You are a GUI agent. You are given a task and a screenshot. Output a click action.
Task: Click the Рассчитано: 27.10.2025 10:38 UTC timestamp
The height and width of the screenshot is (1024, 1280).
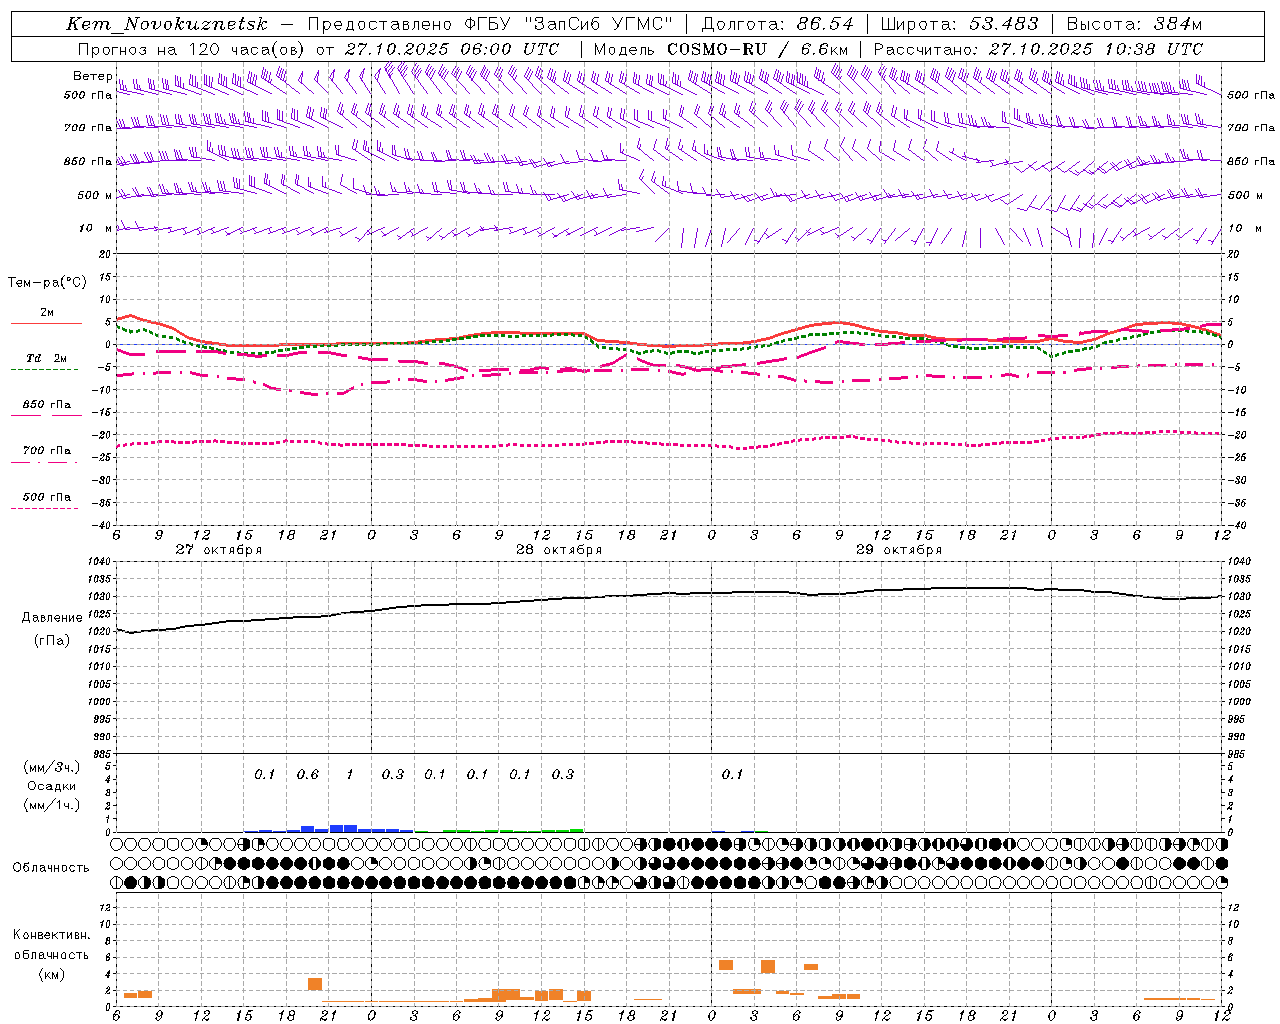[1038, 49]
